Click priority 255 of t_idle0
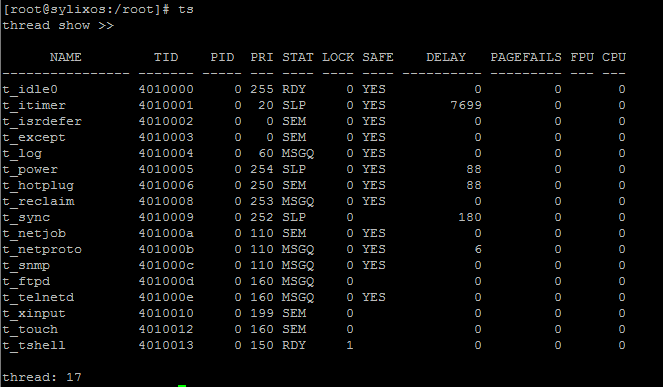This screenshot has height=387, width=663. click(262, 90)
